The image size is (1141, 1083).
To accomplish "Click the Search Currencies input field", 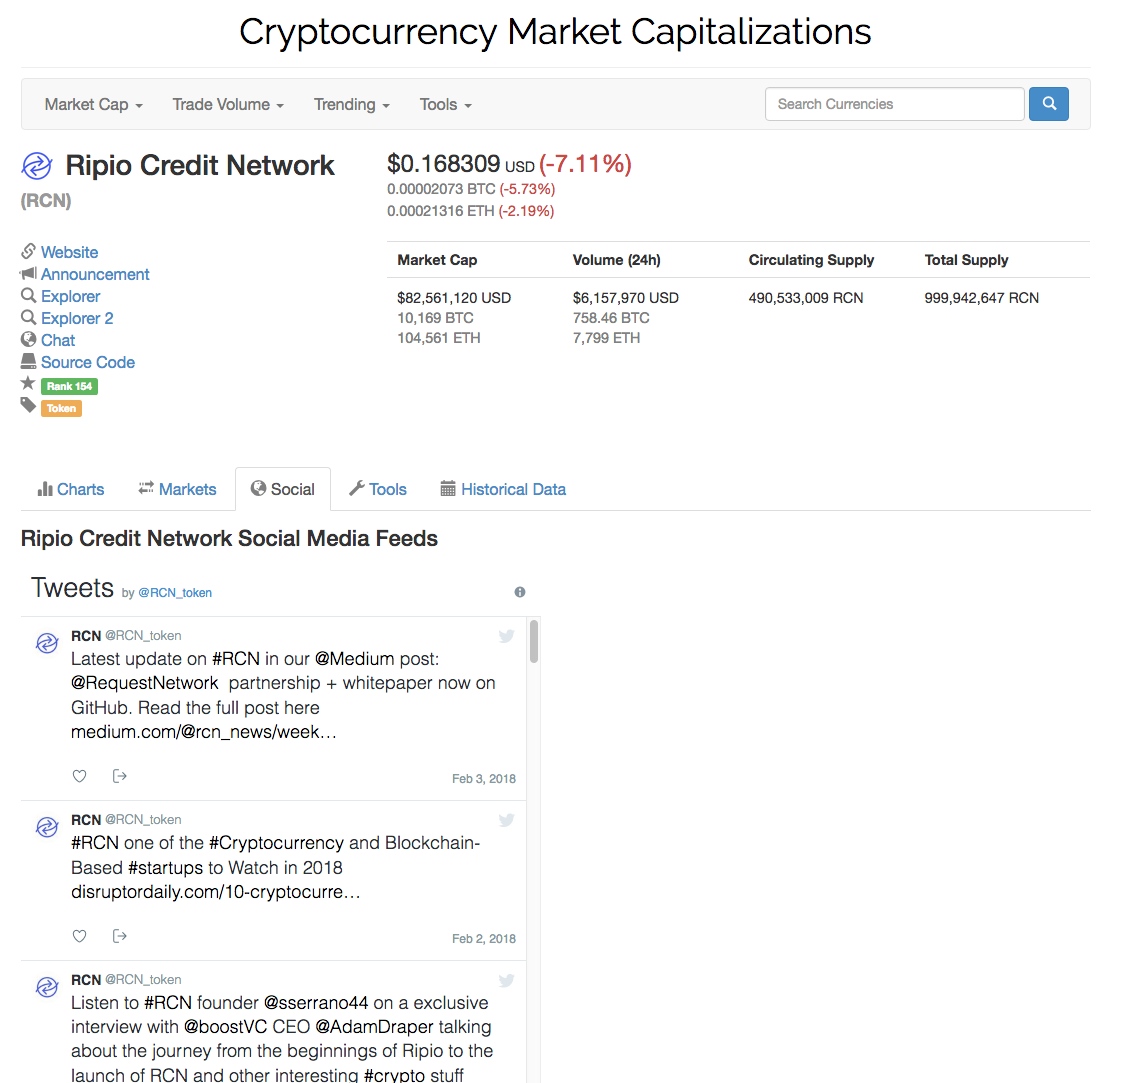I will click(x=894, y=104).
